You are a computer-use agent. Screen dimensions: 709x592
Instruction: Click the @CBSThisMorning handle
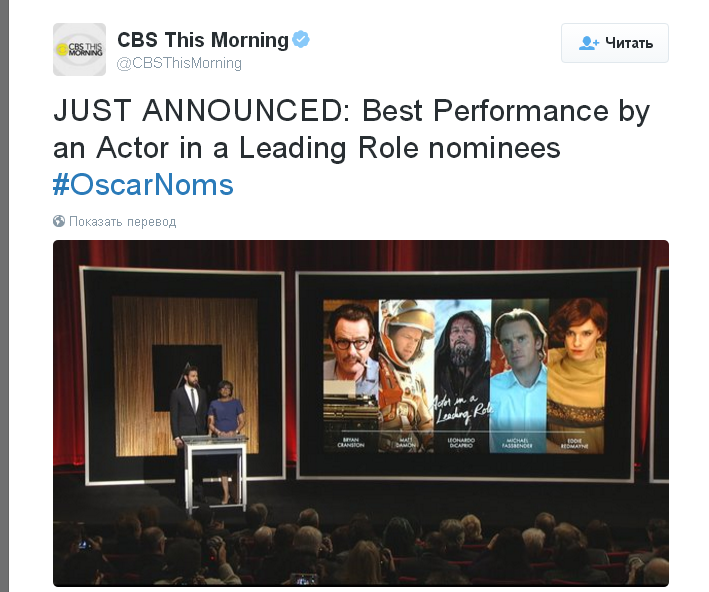click(x=180, y=63)
